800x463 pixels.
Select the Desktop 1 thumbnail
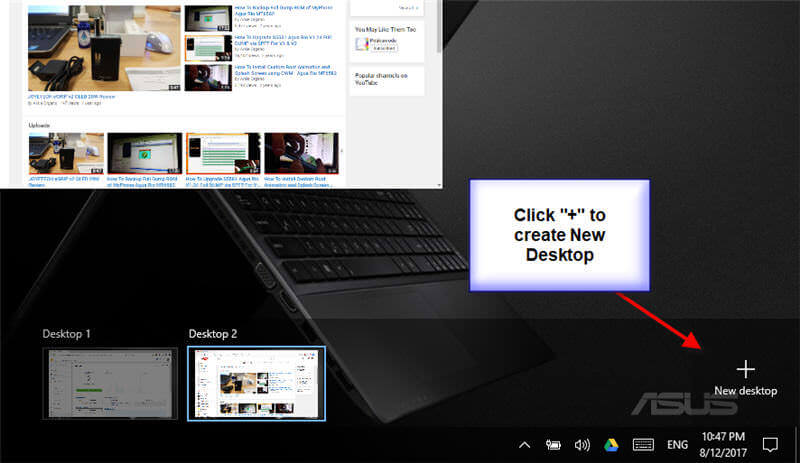(x=110, y=383)
